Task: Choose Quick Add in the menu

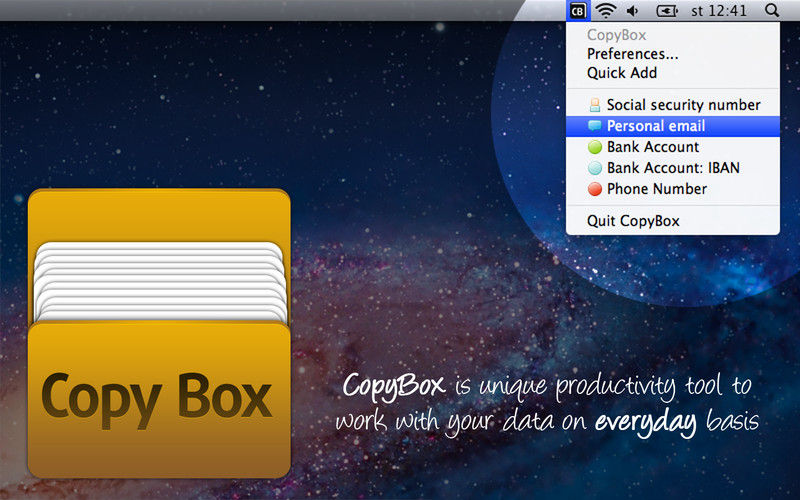Action: pos(672,73)
